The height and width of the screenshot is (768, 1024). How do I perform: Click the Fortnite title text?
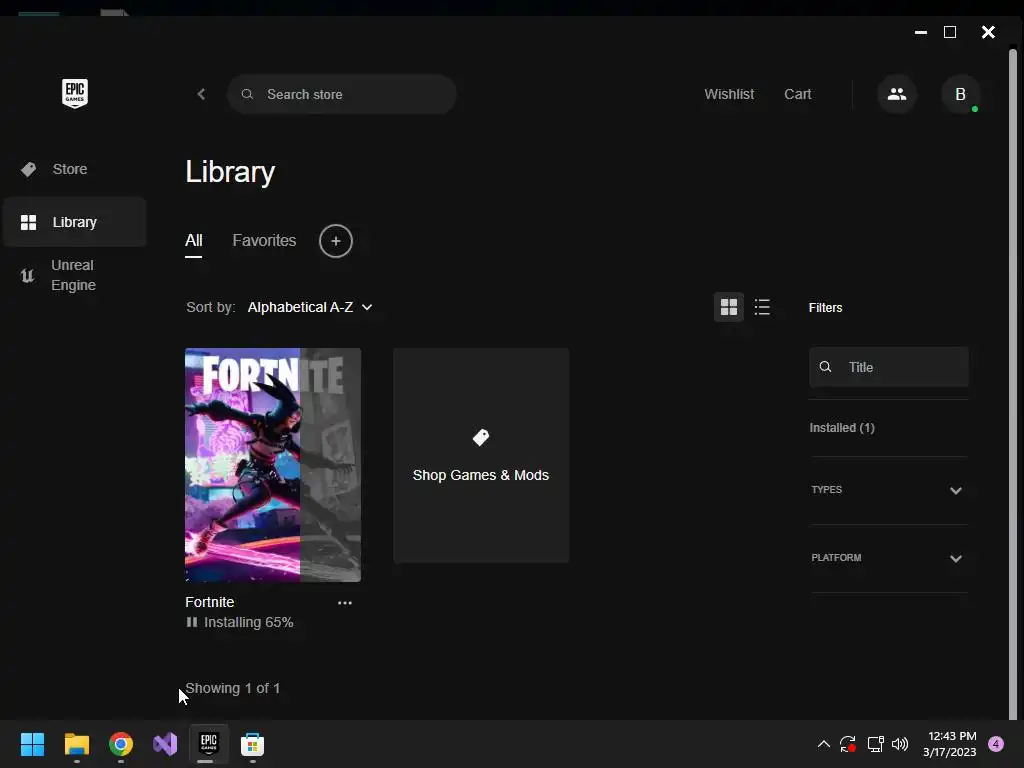coord(210,602)
